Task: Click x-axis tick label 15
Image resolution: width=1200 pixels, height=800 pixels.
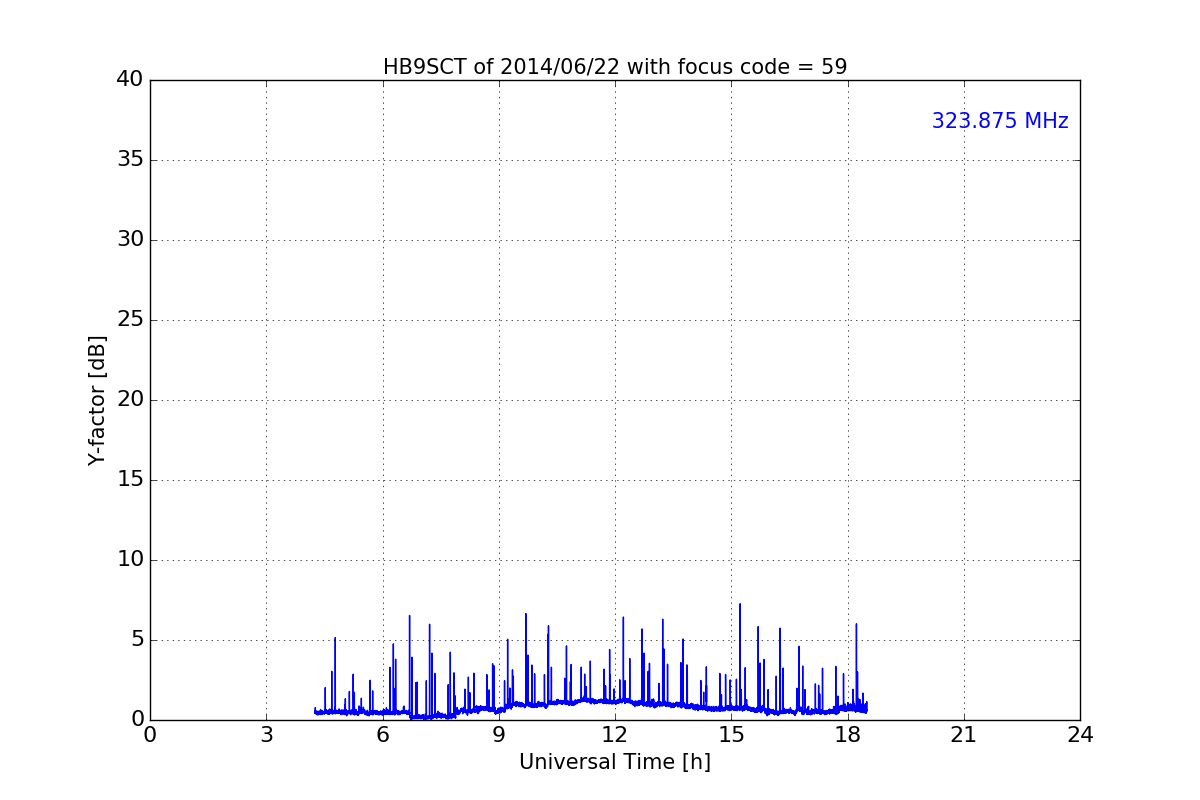Action: coord(731,735)
